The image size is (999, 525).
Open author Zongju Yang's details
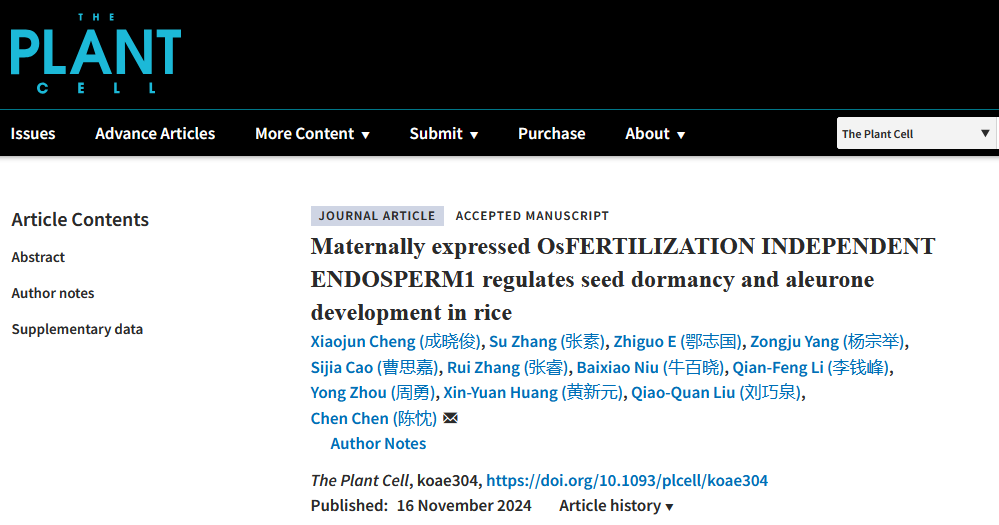tap(829, 342)
